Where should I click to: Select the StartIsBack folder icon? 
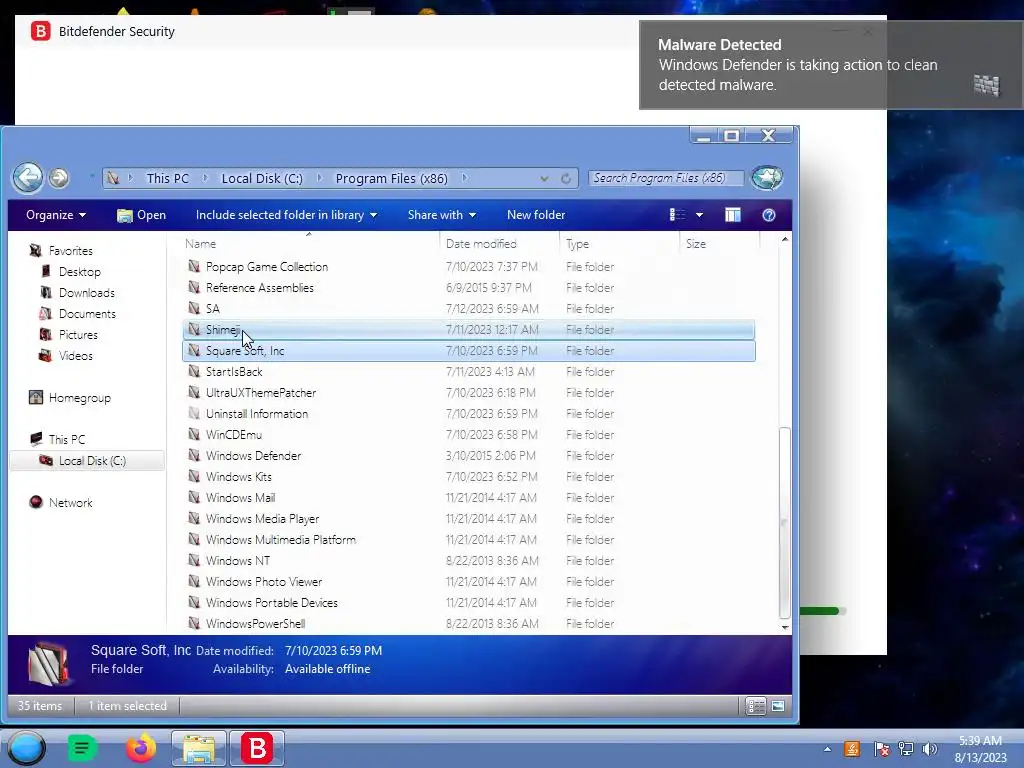tap(194, 371)
